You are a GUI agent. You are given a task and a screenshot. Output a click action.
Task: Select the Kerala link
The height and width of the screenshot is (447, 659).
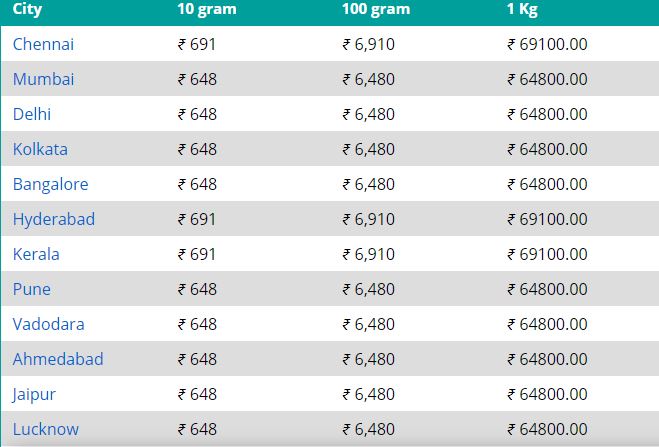pyautogui.click(x=36, y=254)
